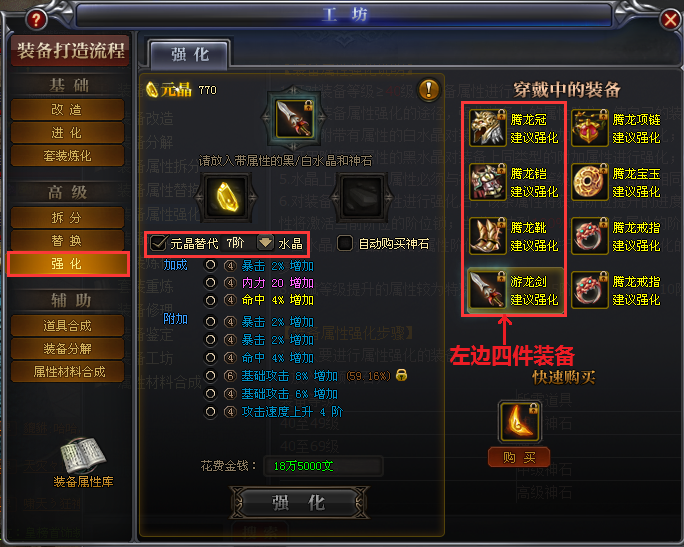The width and height of the screenshot is (684, 547).
Task: Open the 拆分 menu item in sidebar
Action: 67,217
